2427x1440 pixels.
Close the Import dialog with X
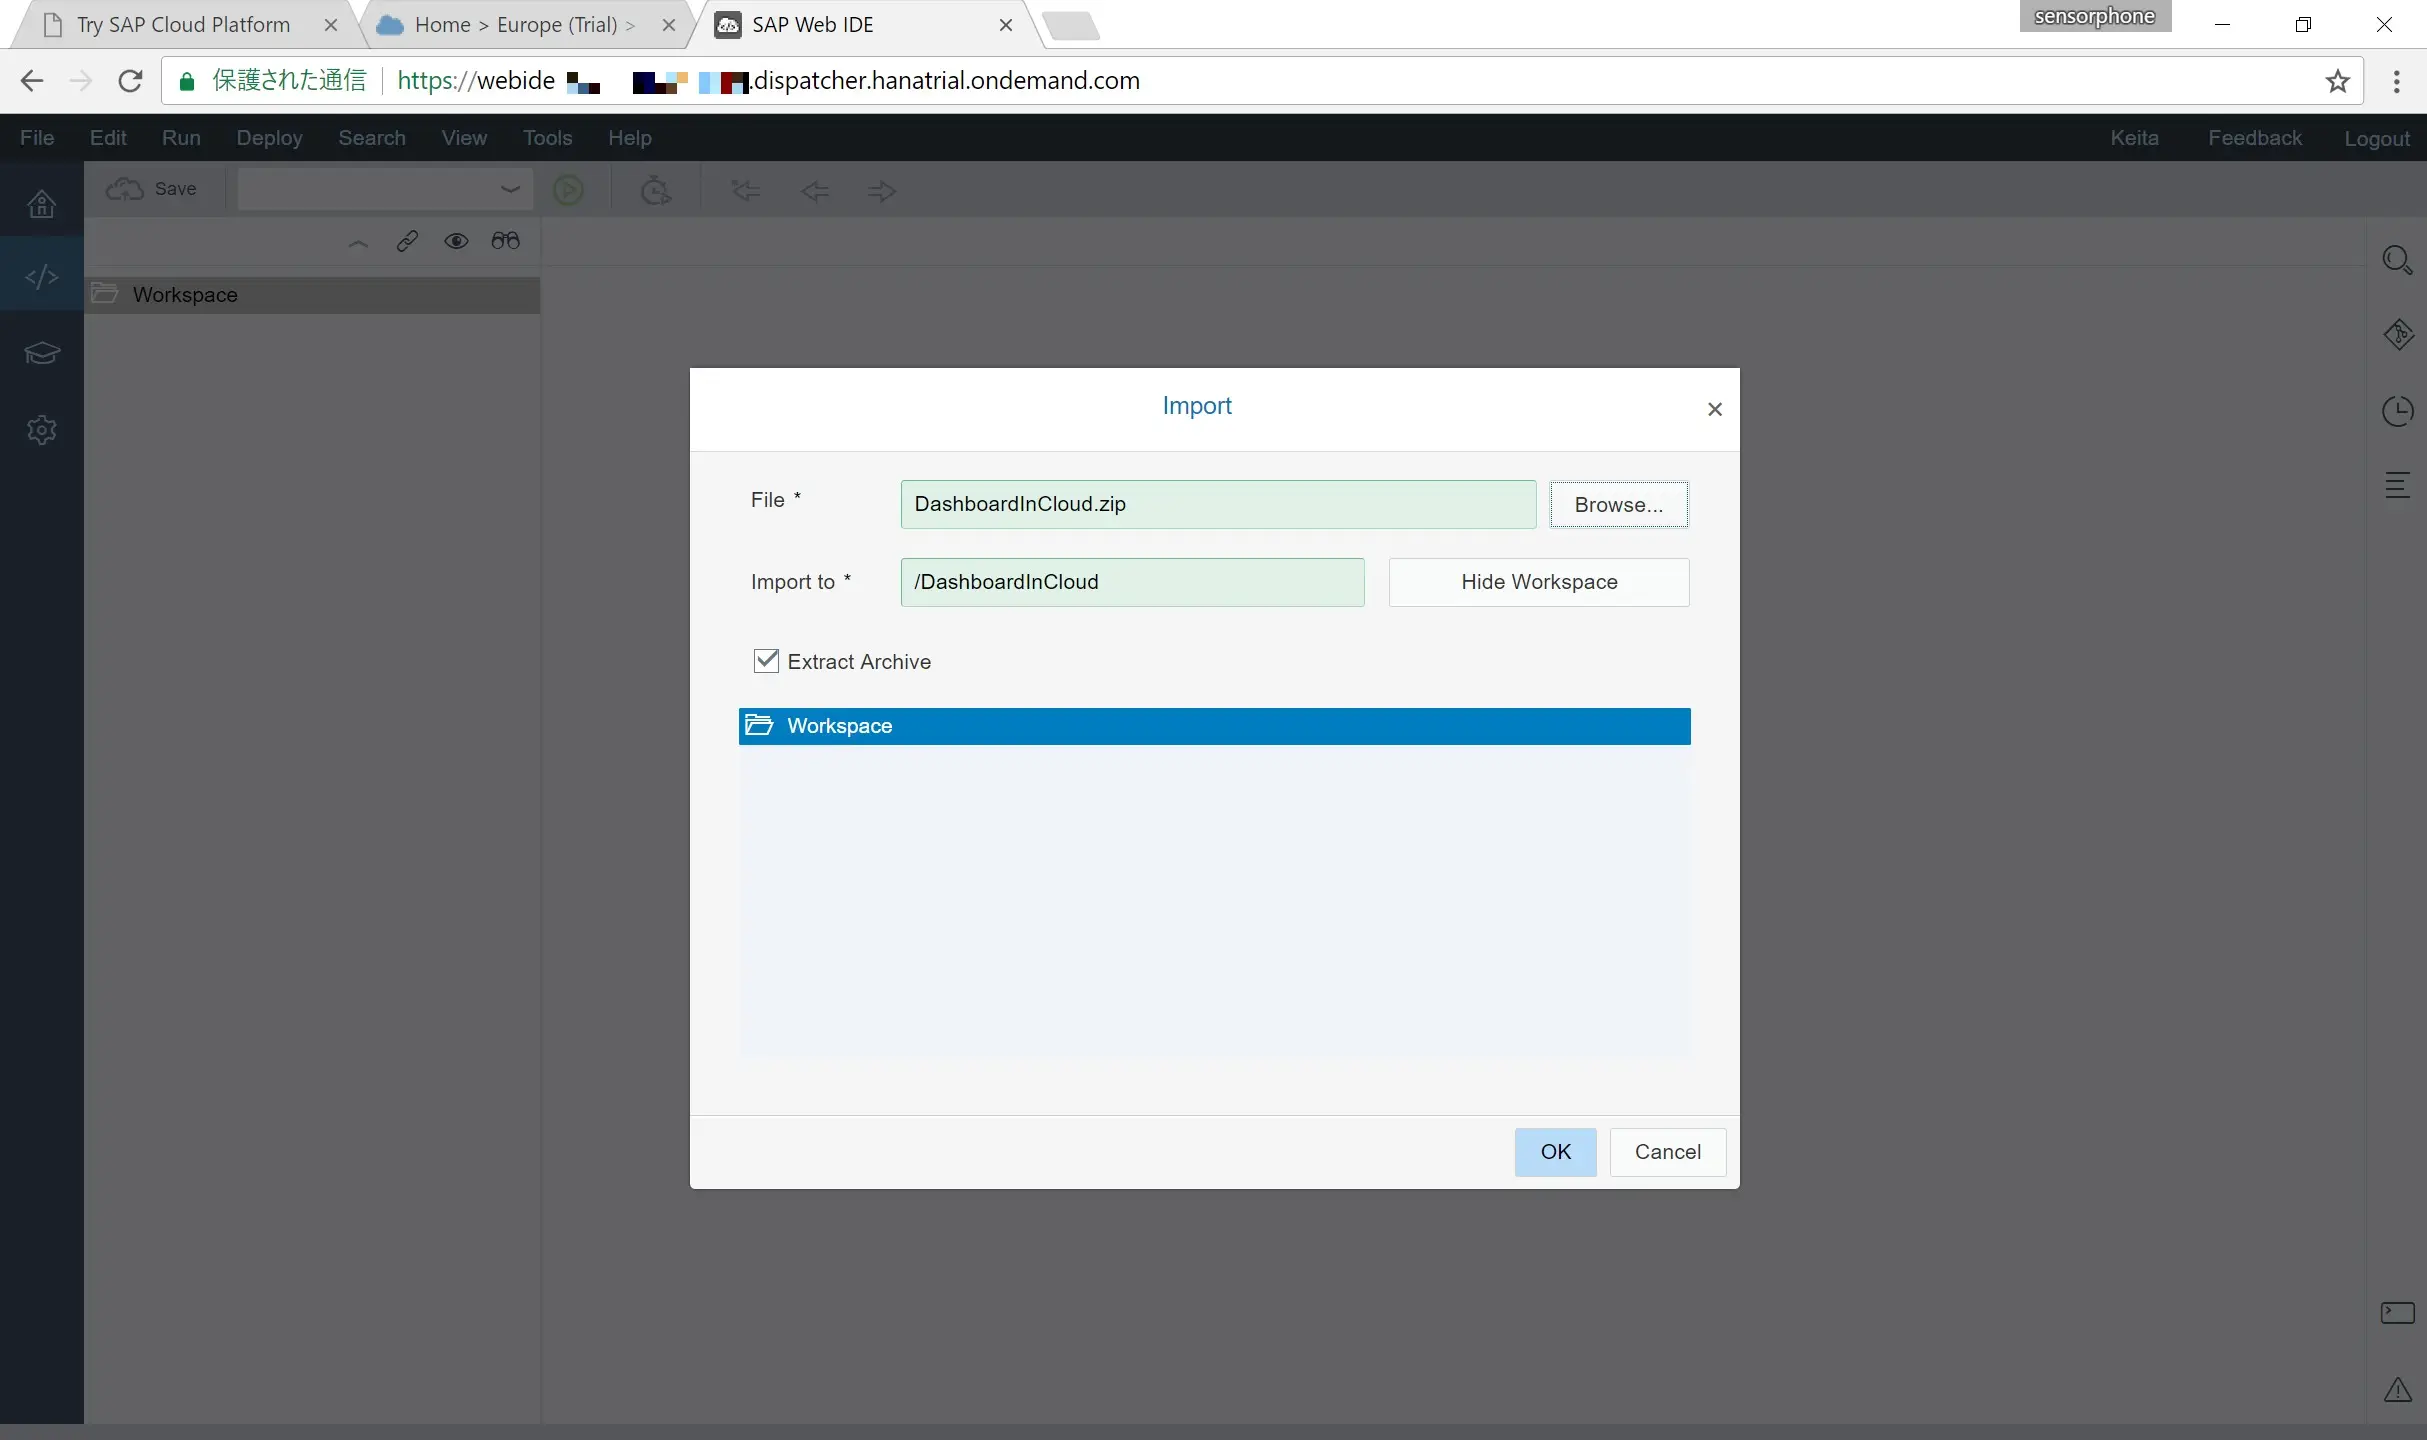point(1714,409)
